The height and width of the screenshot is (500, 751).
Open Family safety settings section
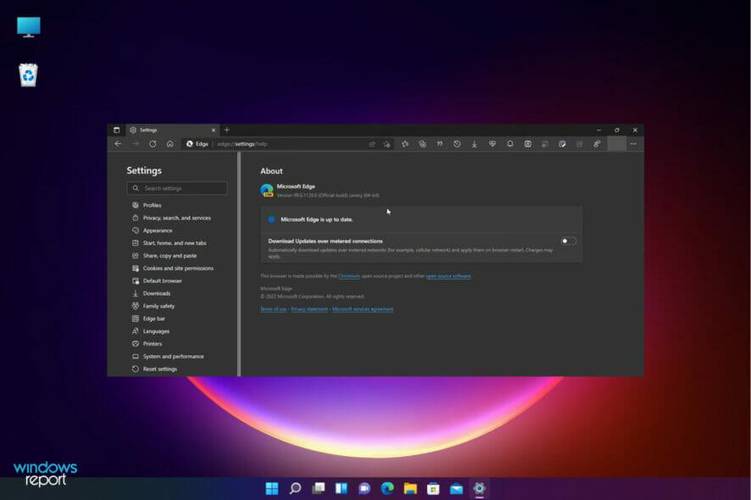coord(159,306)
